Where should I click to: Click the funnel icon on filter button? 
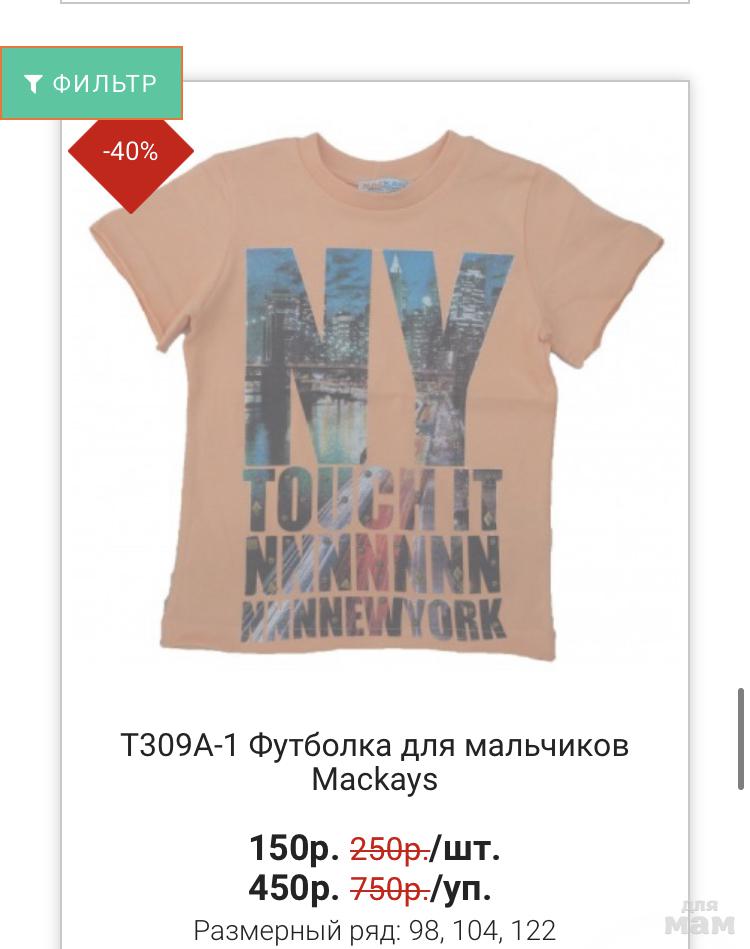tap(33, 84)
